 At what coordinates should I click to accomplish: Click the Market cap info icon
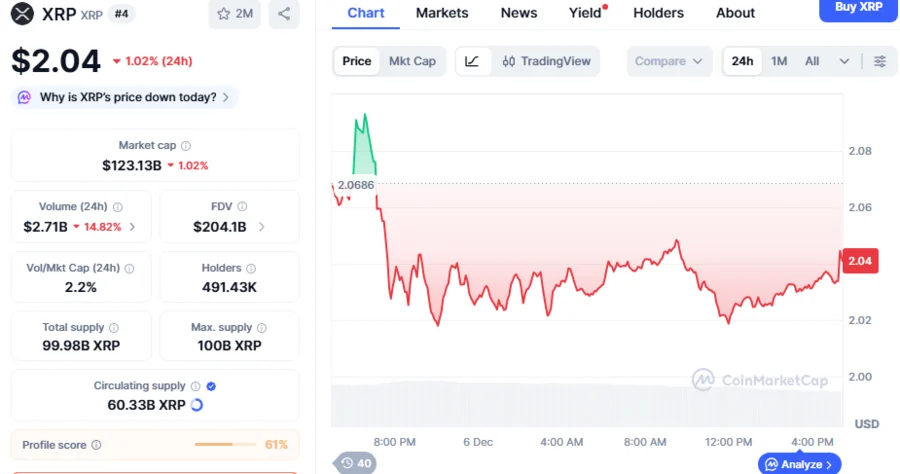[186, 146]
